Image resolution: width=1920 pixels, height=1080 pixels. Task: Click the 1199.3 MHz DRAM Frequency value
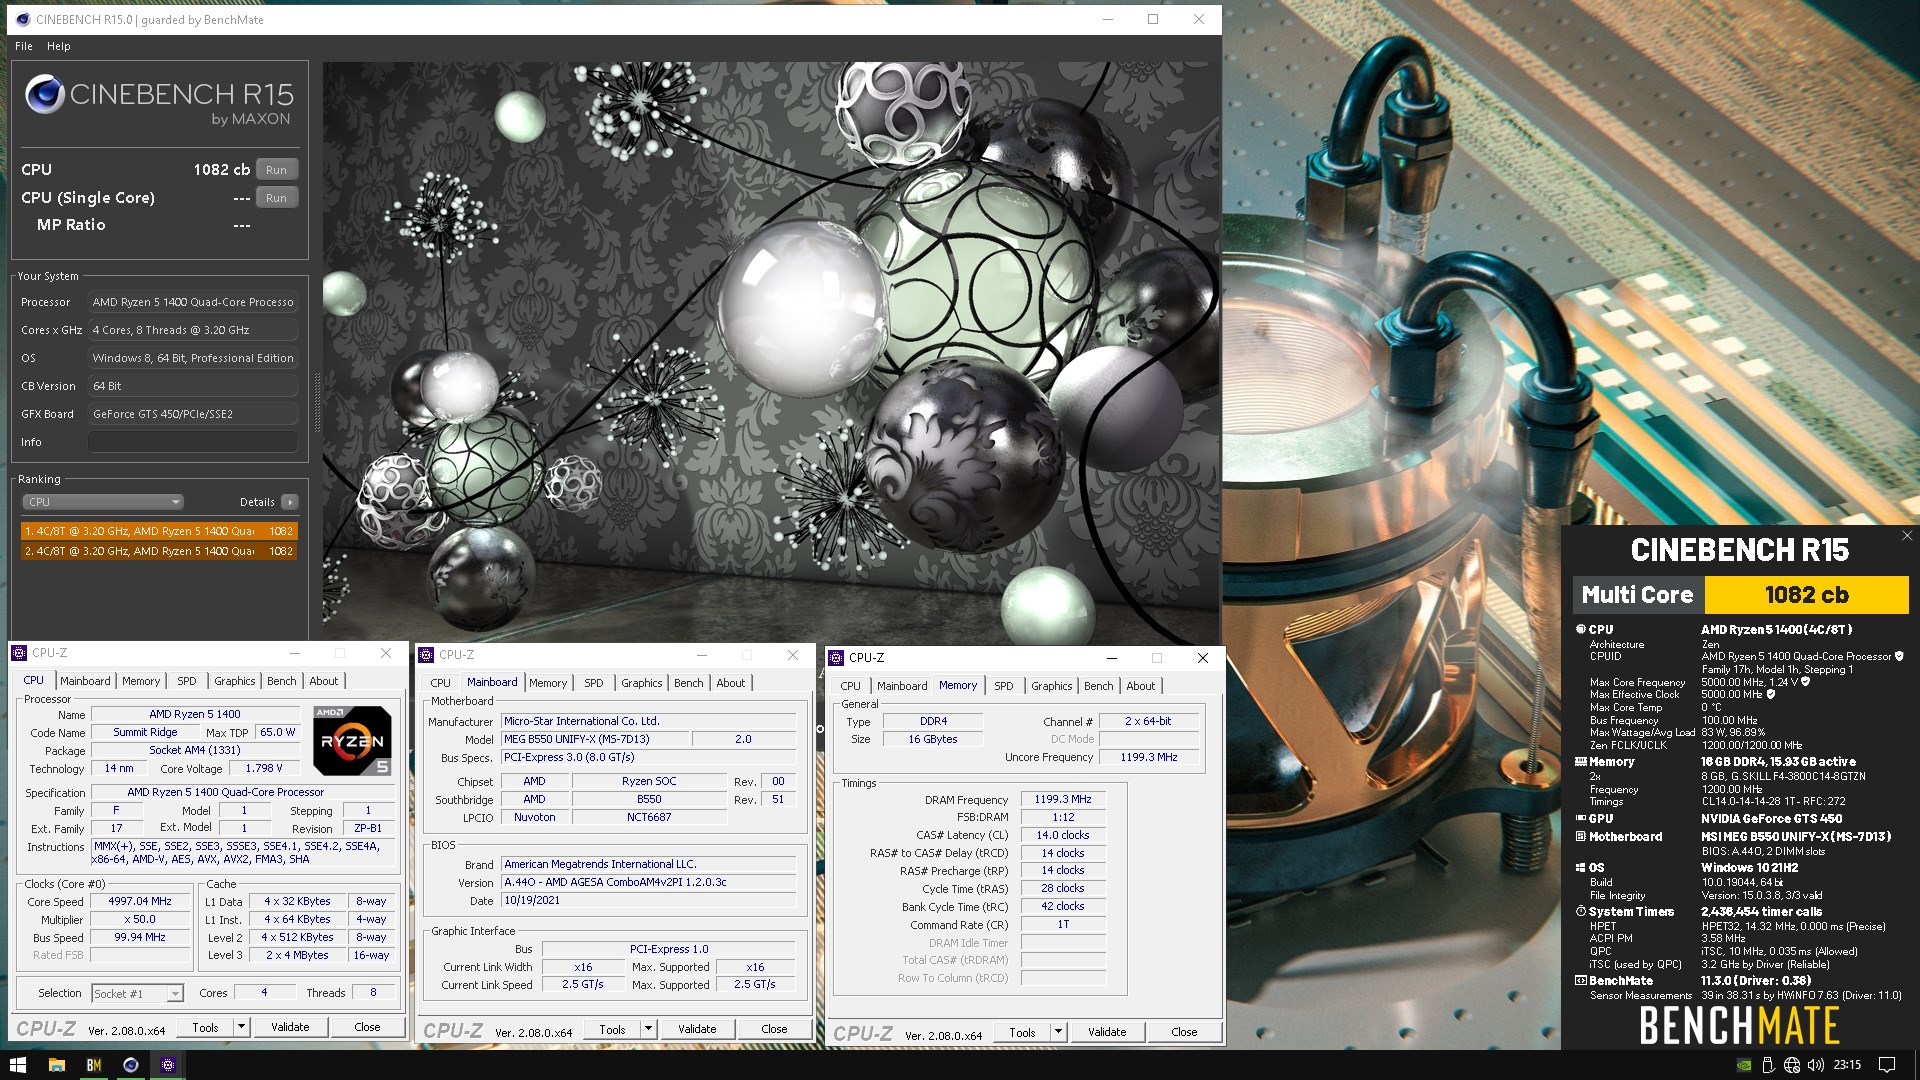(1063, 800)
